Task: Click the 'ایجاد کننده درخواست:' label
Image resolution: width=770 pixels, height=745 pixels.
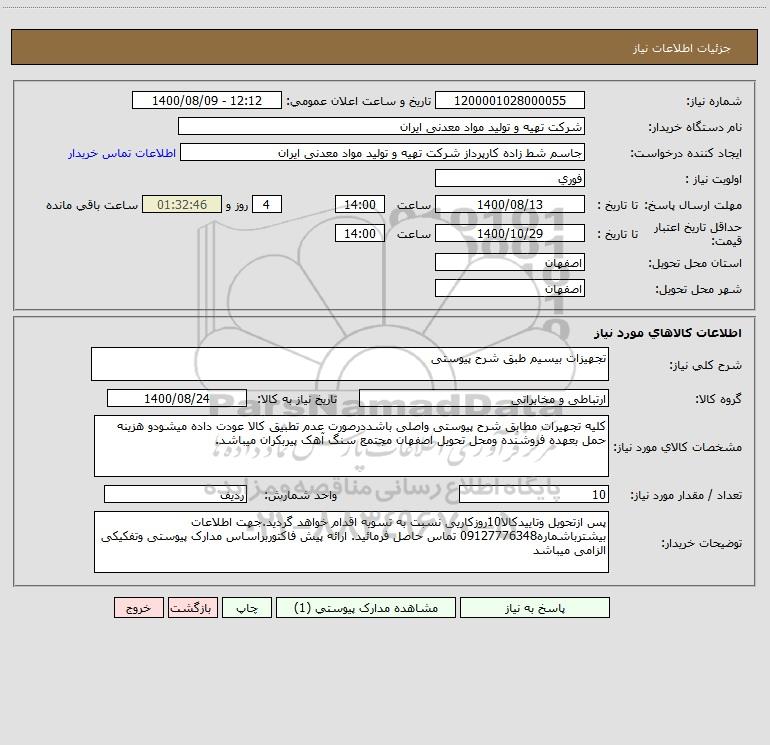Action: click(x=686, y=153)
